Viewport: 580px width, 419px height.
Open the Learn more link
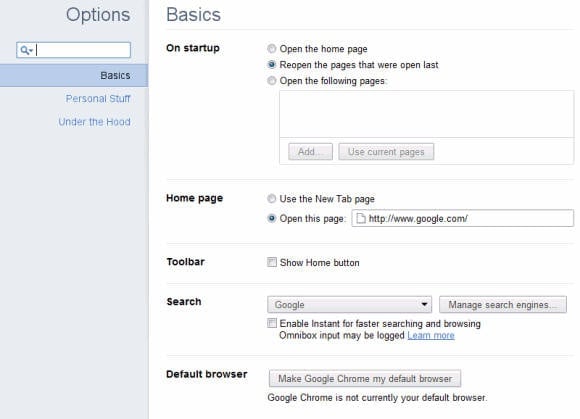coord(431,335)
